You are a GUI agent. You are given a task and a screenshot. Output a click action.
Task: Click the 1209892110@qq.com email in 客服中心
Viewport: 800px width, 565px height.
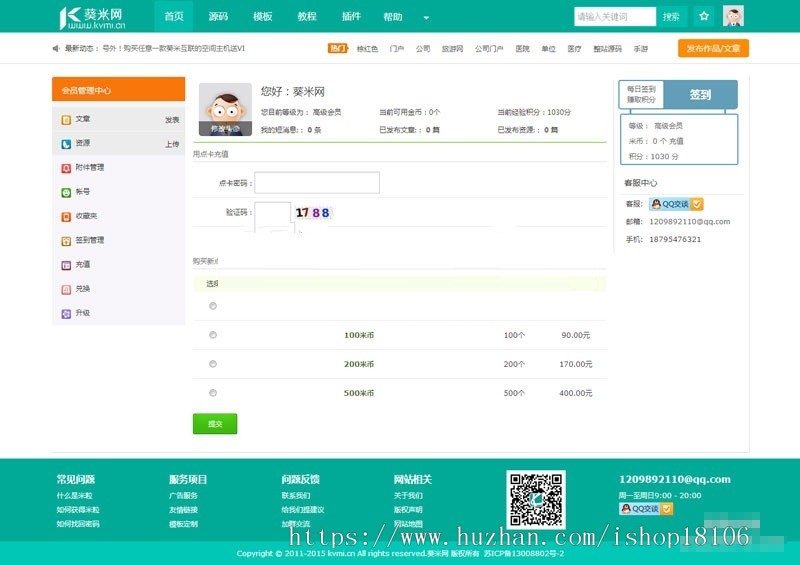(689, 222)
